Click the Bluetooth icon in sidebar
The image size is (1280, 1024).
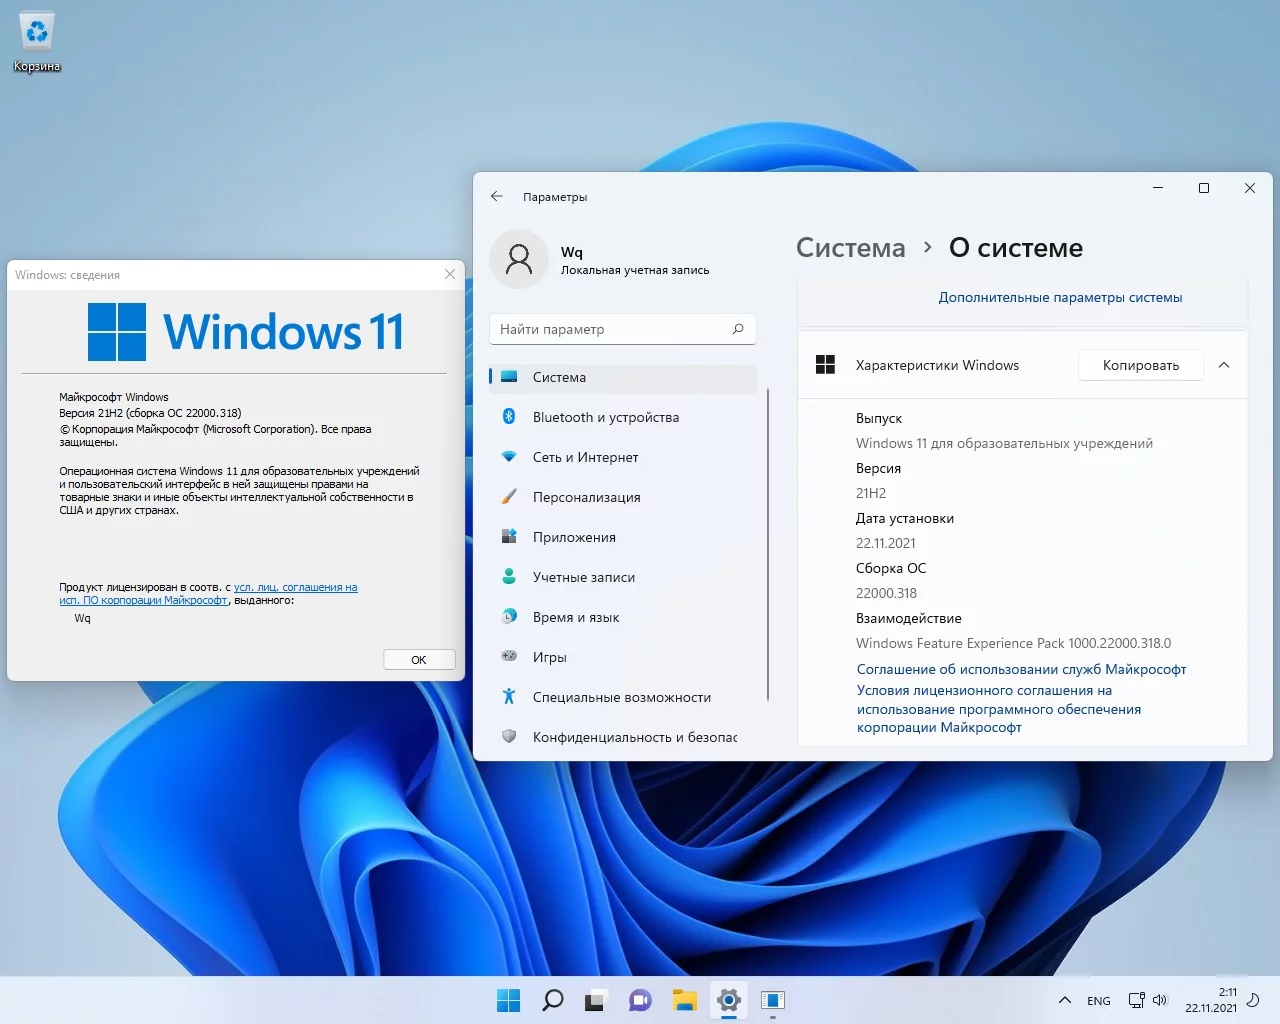pyautogui.click(x=509, y=416)
